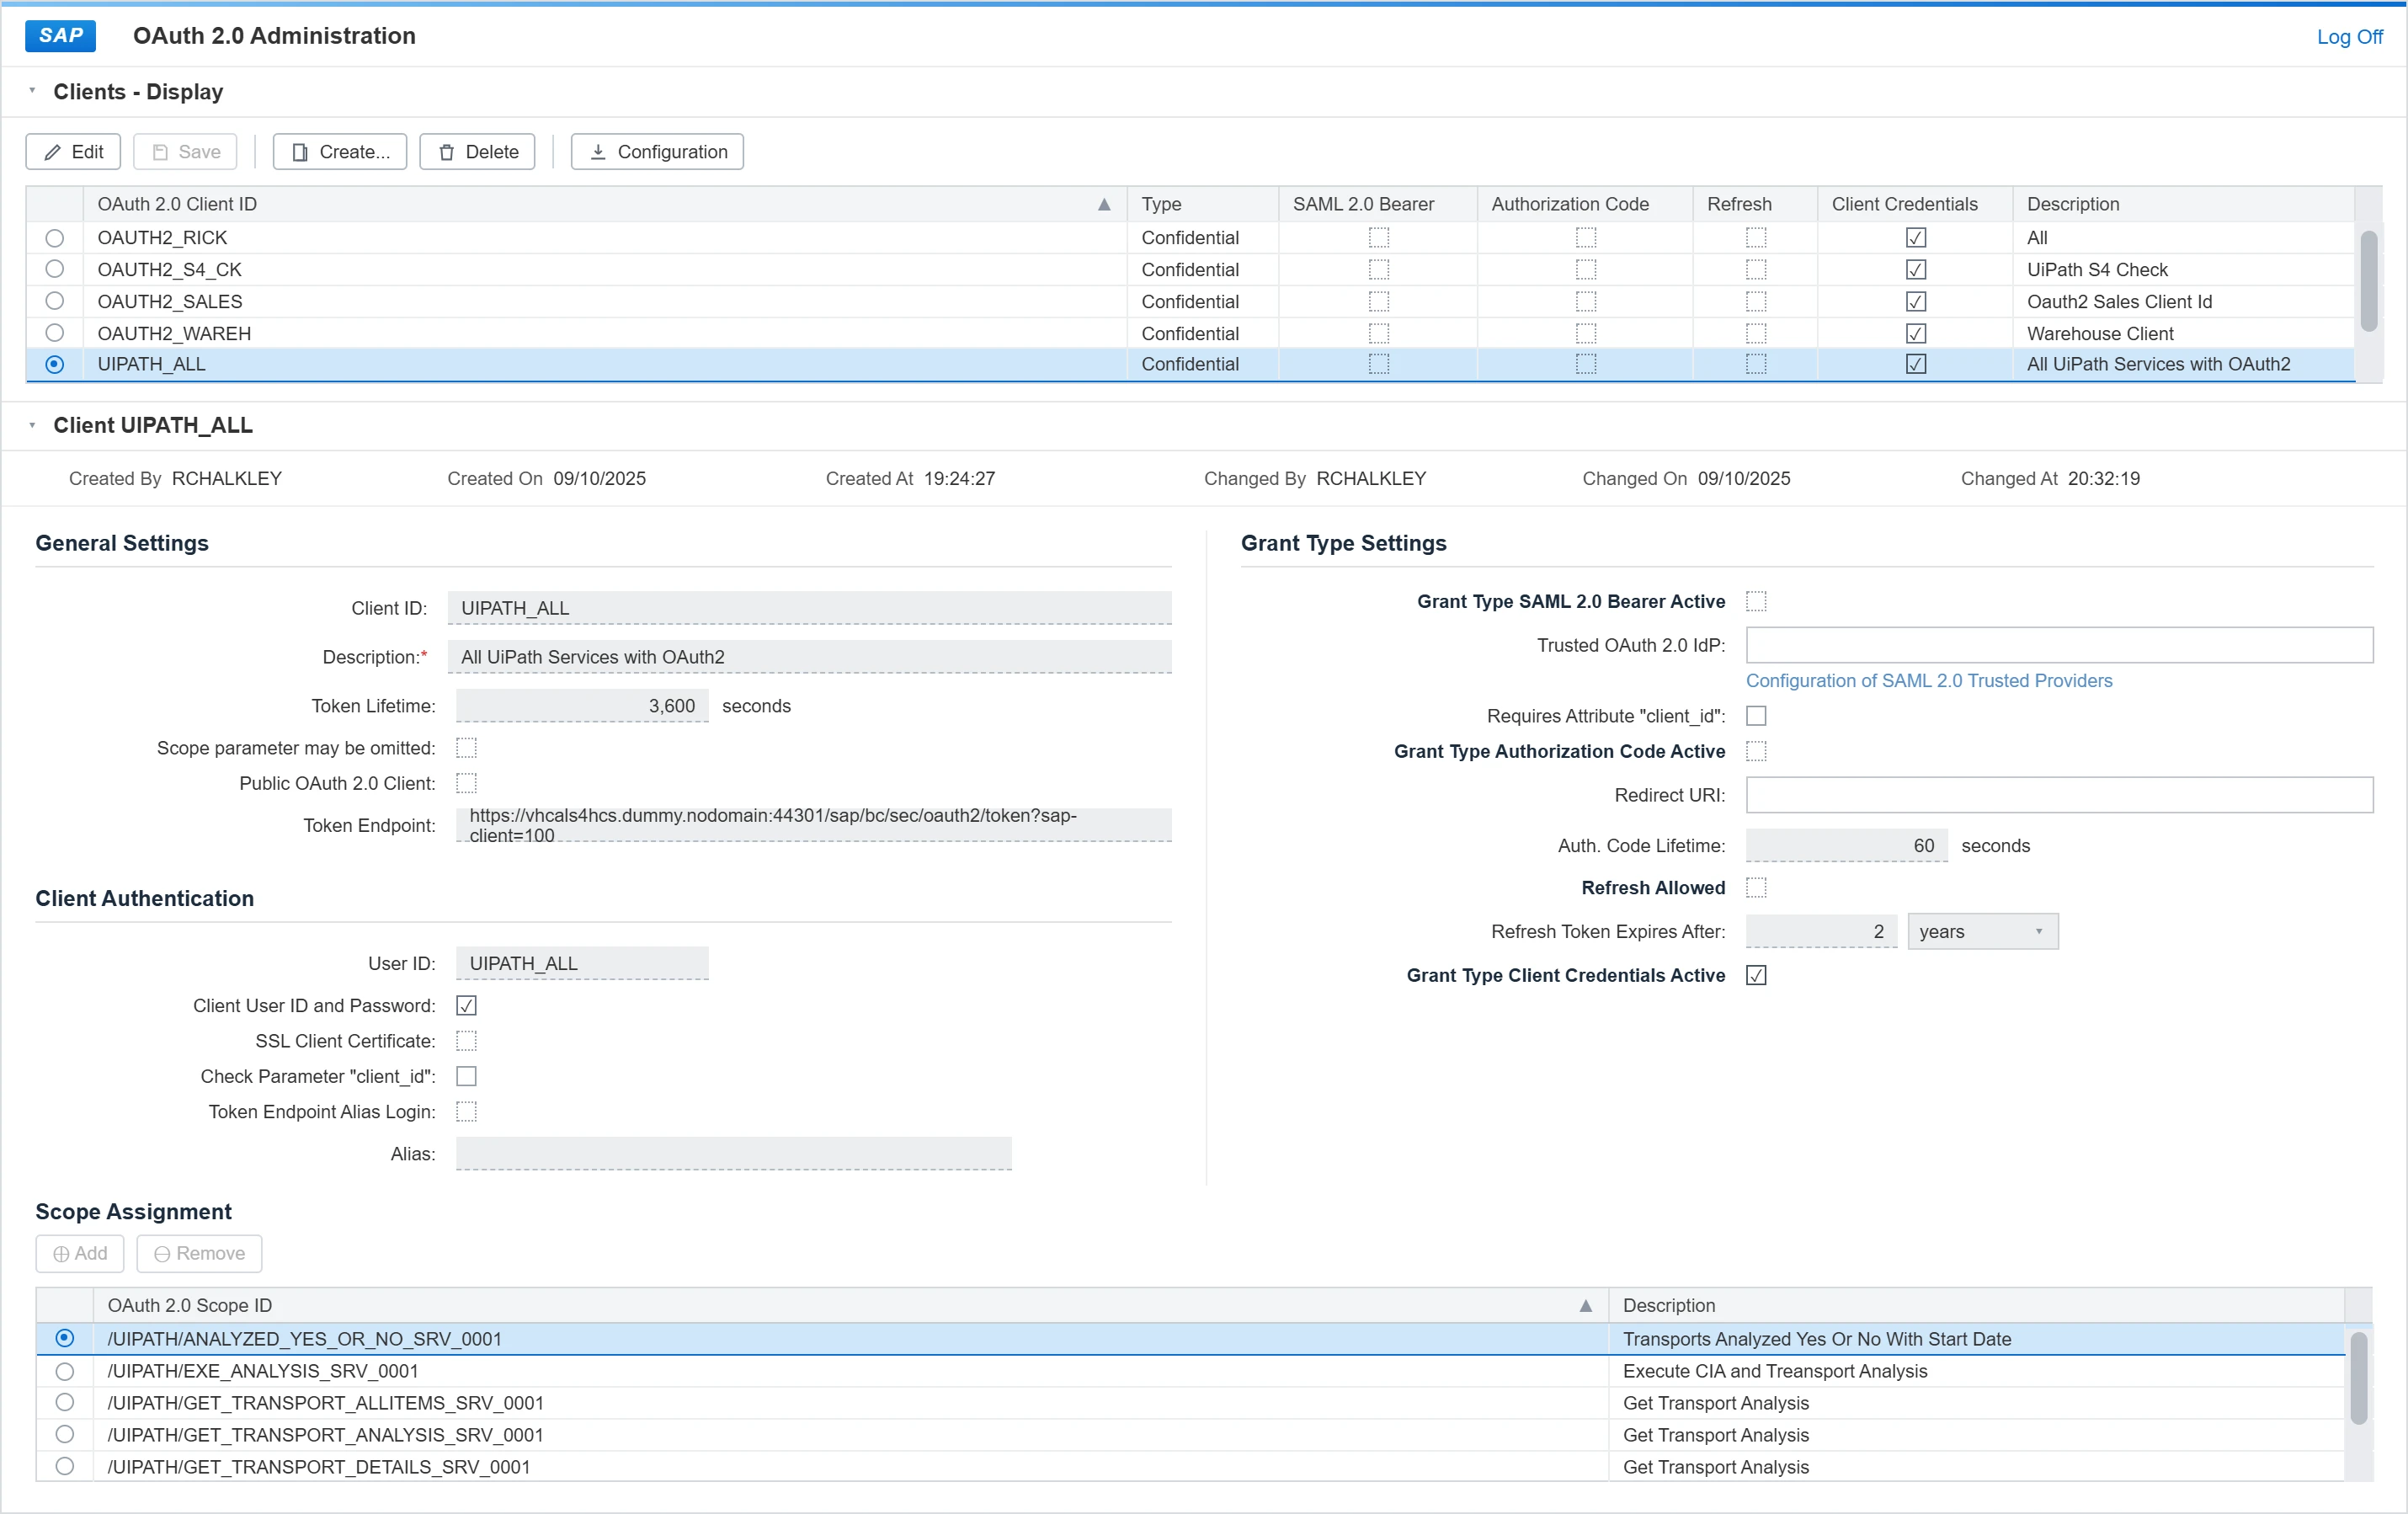The width and height of the screenshot is (2408, 1514).
Task: Select /UIPATH/EXE_ANALYSIS_SRV_0001 scope radio button
Action: coord(65,1371)
